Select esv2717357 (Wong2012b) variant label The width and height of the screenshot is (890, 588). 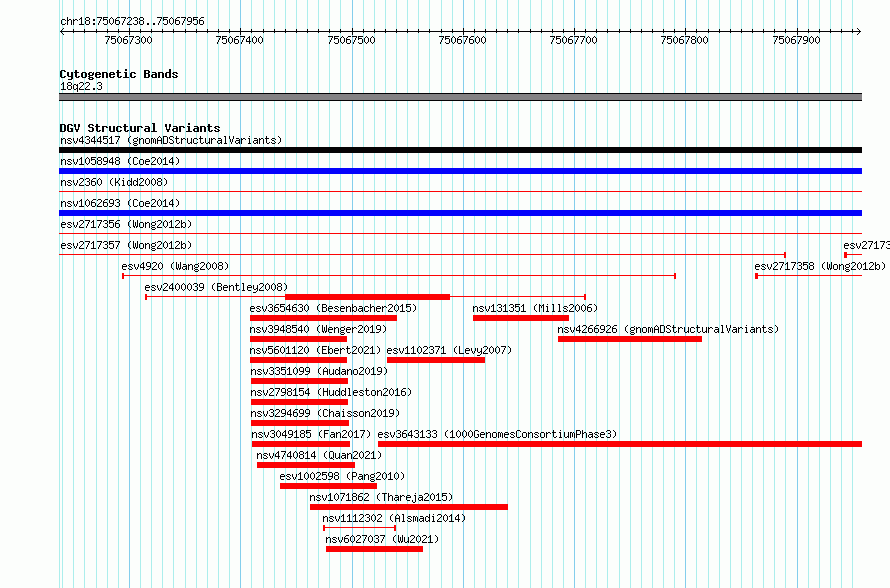(x=126, y=245)
